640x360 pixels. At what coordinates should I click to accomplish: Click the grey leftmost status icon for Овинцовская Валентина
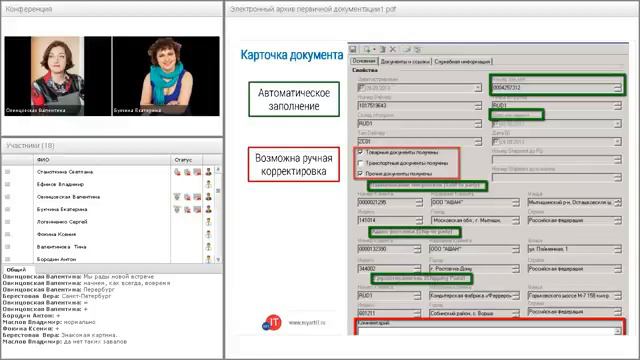tap(177, 197)
